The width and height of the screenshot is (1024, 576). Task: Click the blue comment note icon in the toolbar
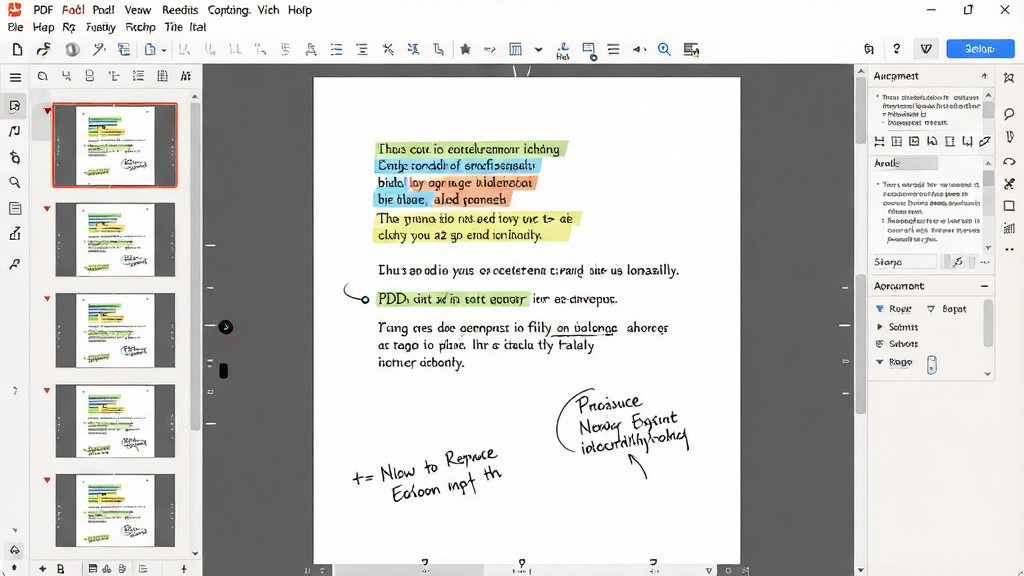(x=588, y=51)
